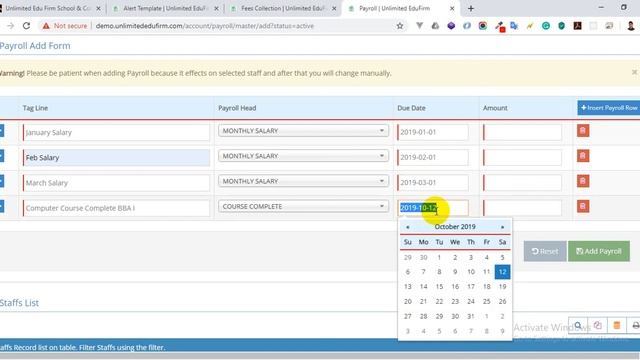
Task: Delete the January Salary payroll row
Action: [583, 131]
